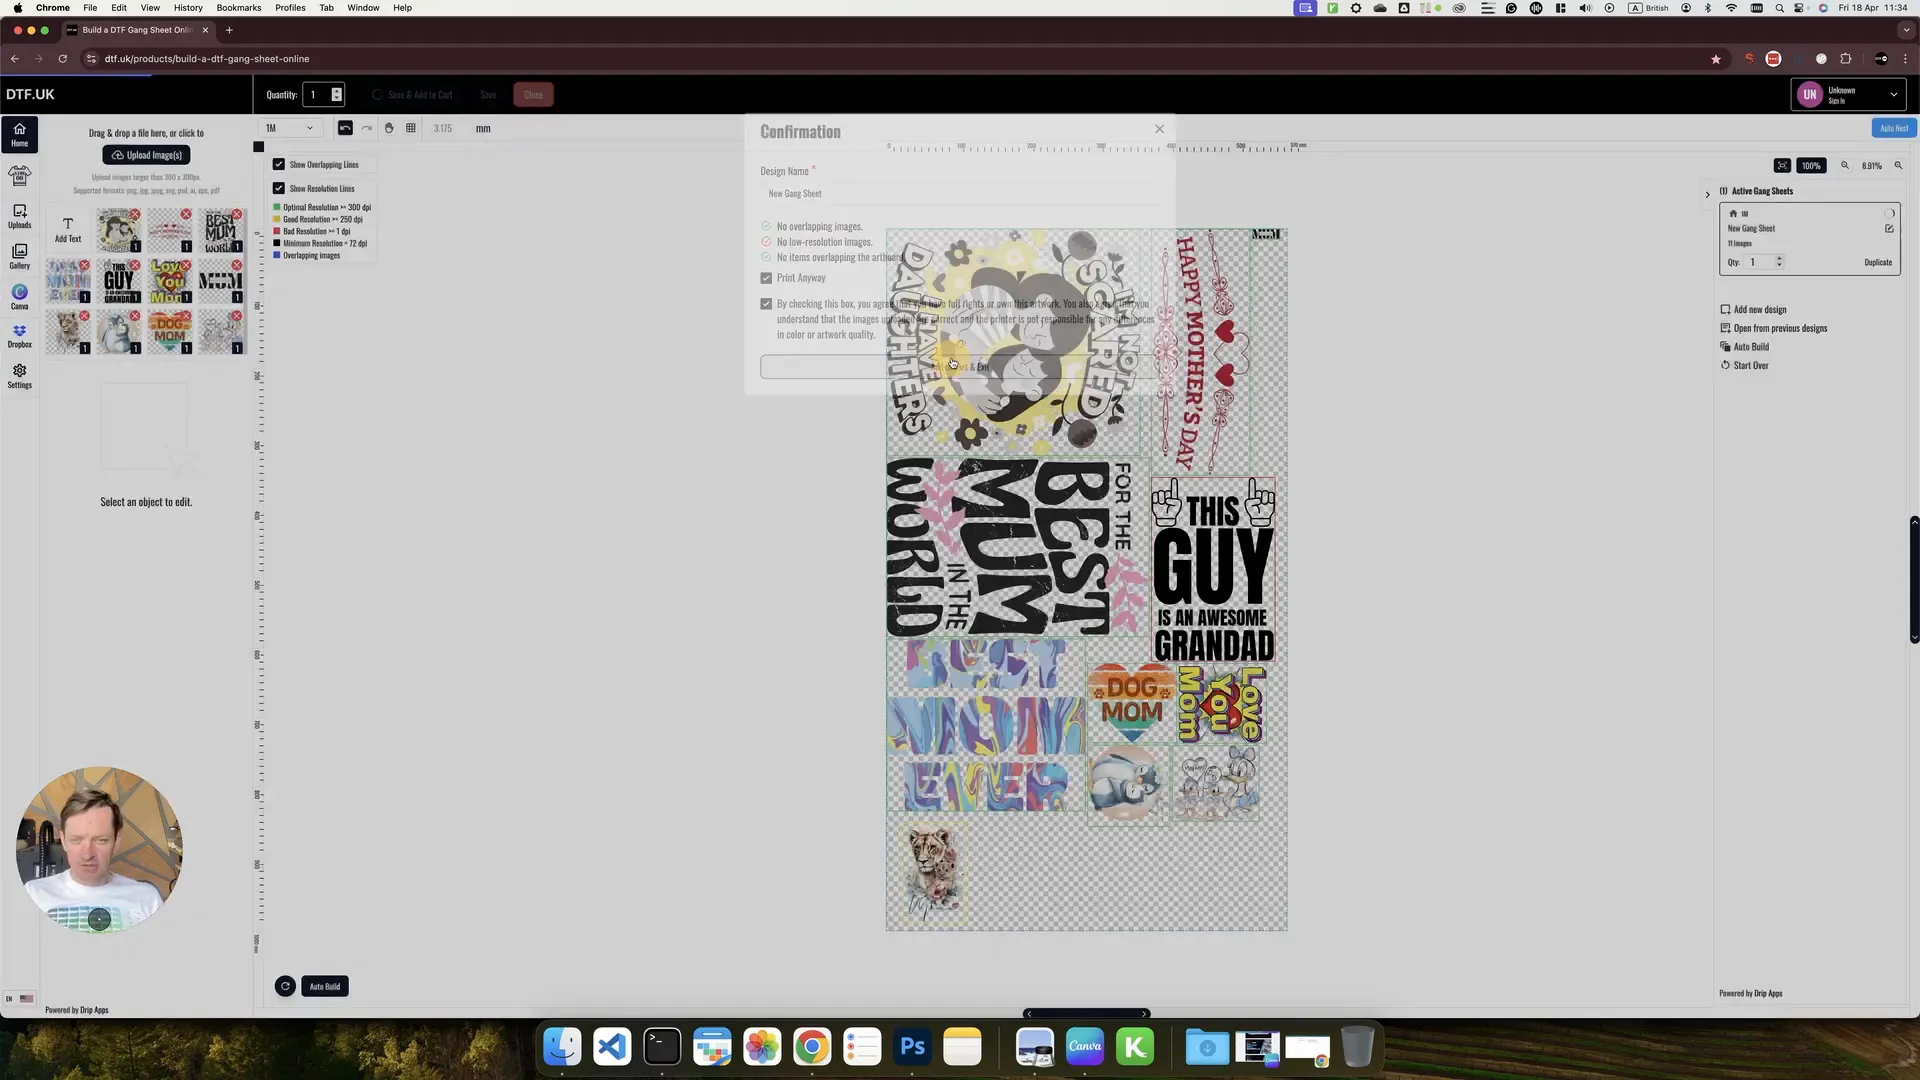
Task: Open the Gallery sidebar panel
Action: tap(19, 256)
